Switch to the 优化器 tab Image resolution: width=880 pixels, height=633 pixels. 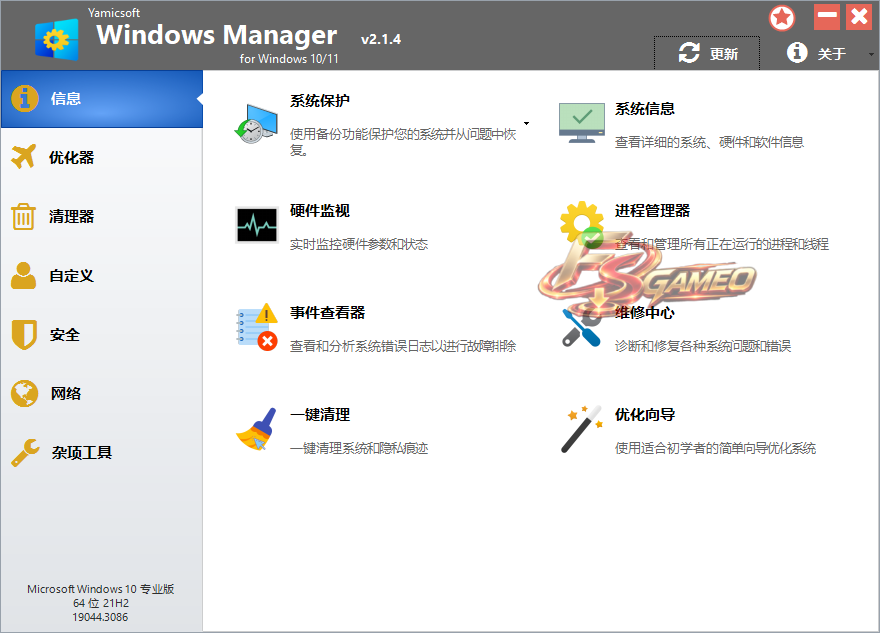(102, 157)
